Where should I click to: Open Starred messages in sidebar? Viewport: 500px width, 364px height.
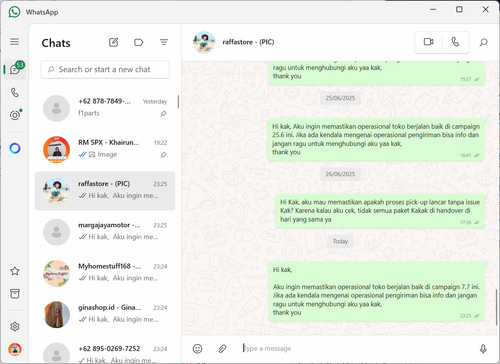15,271
